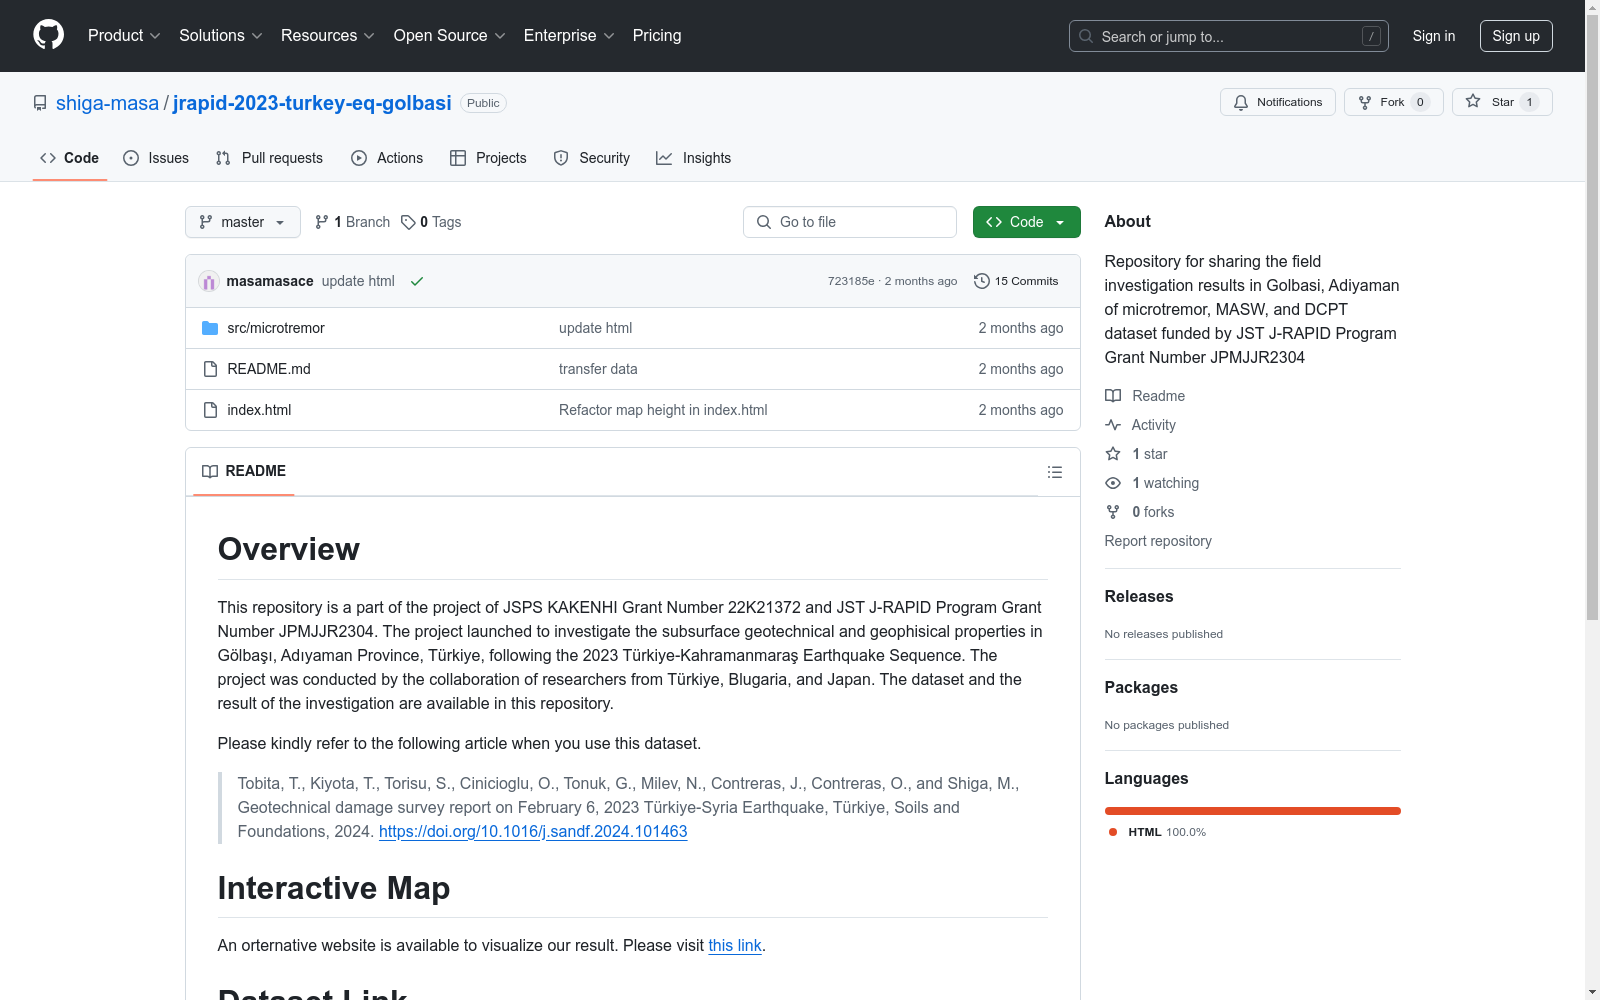
Task: Open the README.md file
Action: point(269,369)
